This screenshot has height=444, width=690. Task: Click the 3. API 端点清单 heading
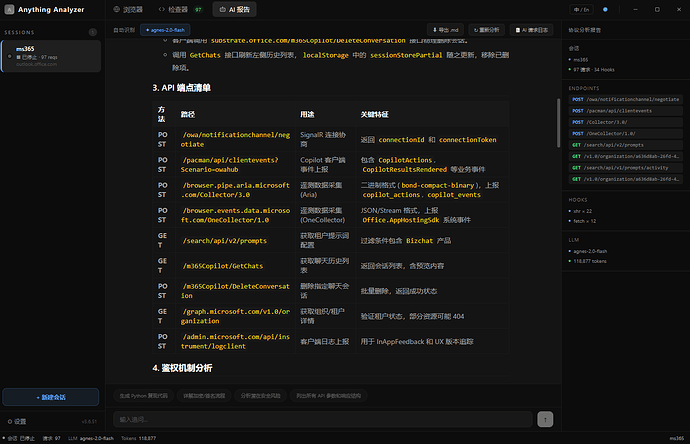pos(181,88)
